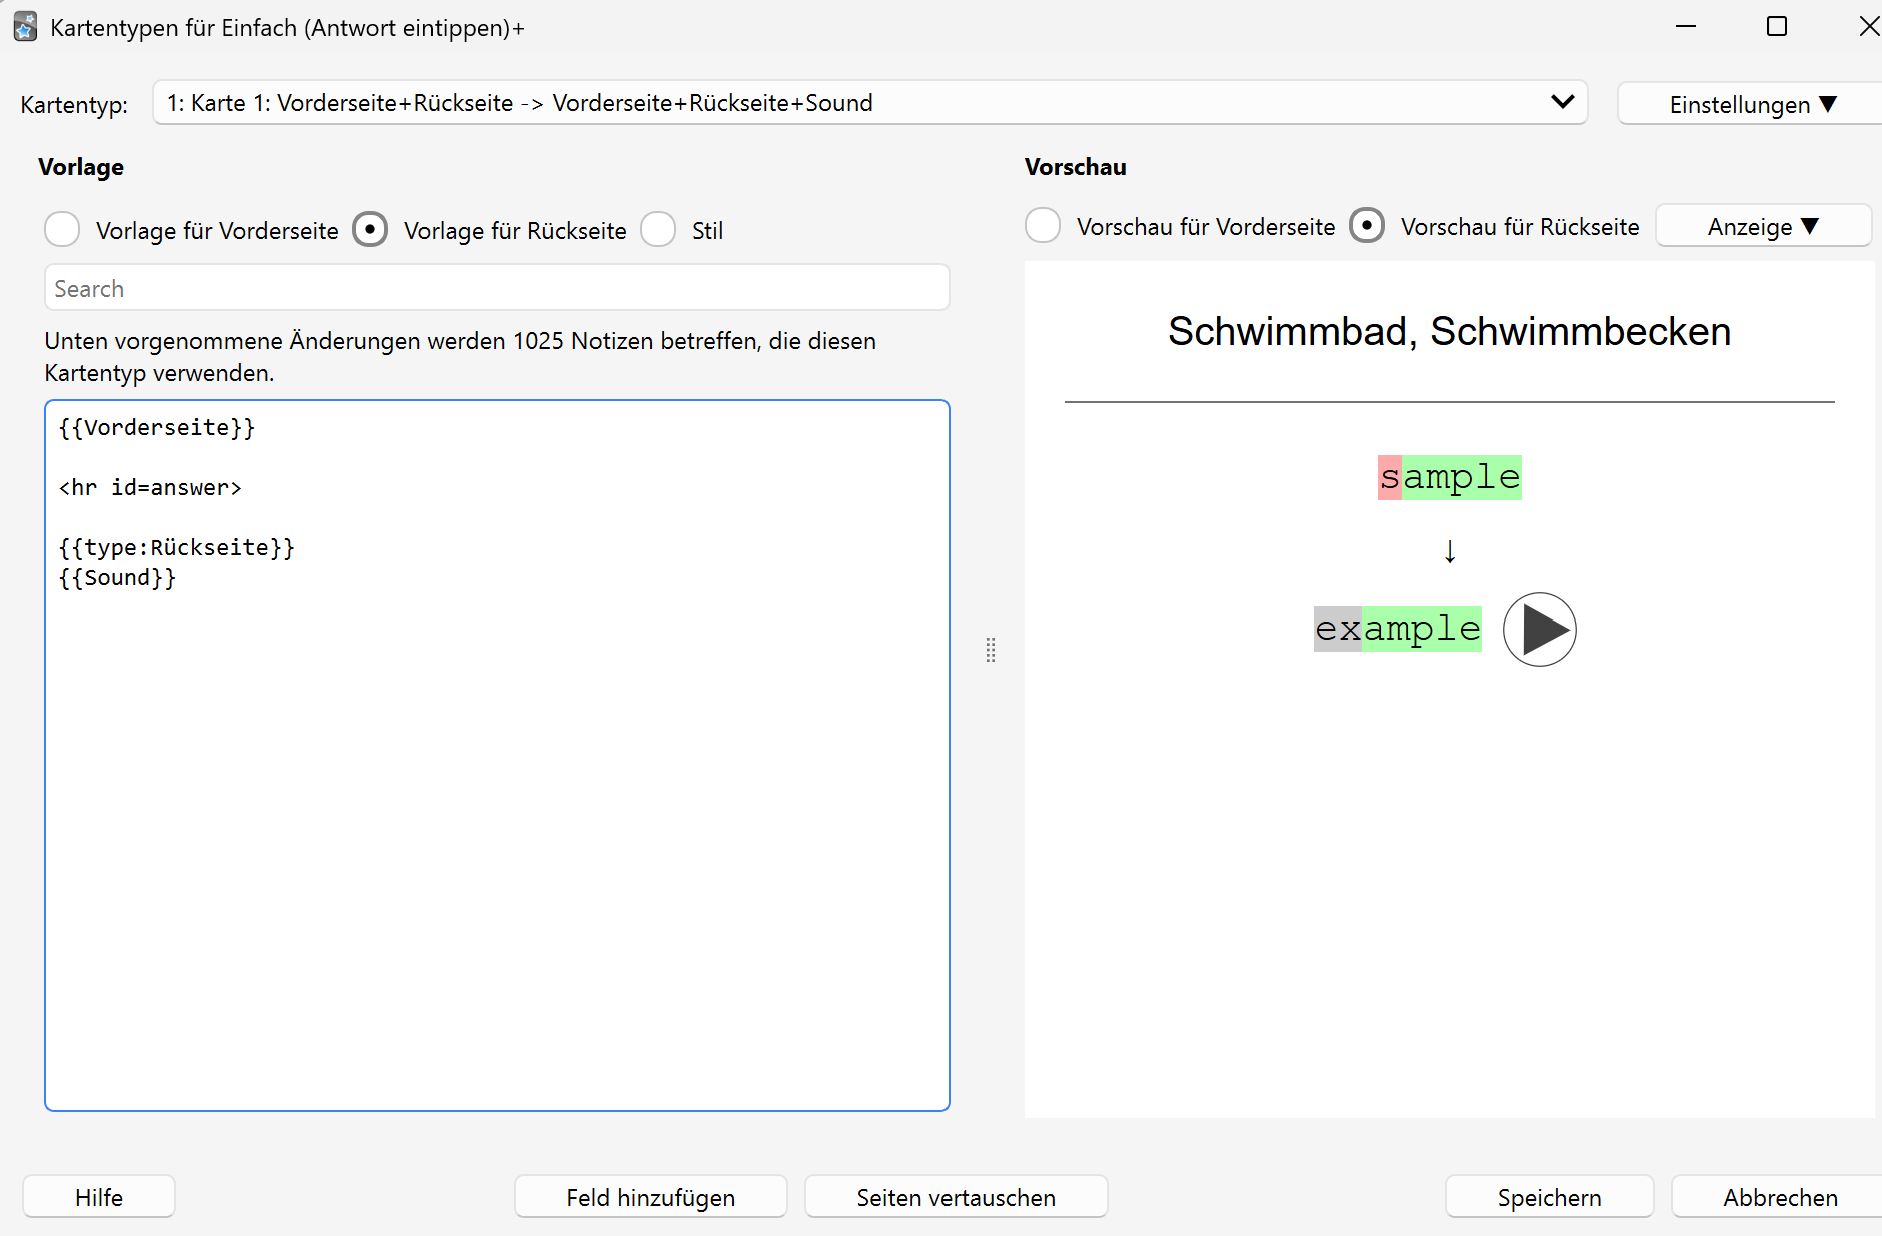The width and height of the screenshot is (1882, 1236).
Task: Click the {{type:Rückseite}} line in template
Action: pyautogui.click(x=177, y=547)
